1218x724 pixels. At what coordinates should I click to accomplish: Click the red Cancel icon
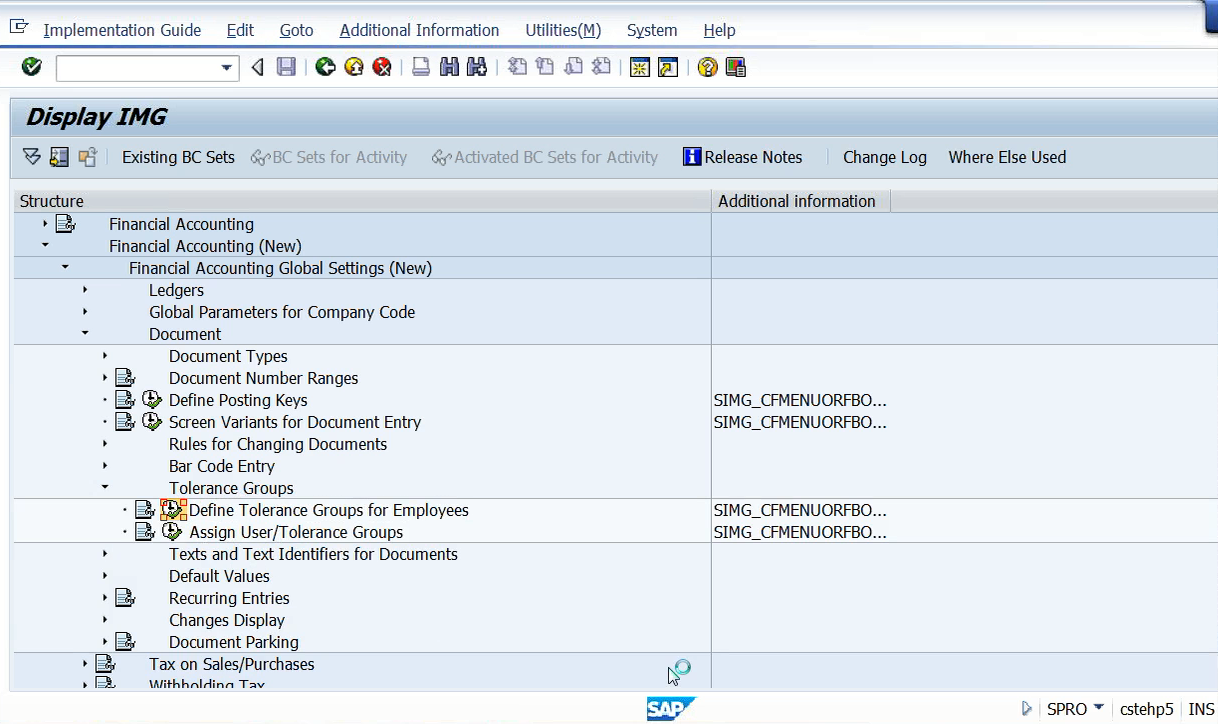(x=381, y=67)
